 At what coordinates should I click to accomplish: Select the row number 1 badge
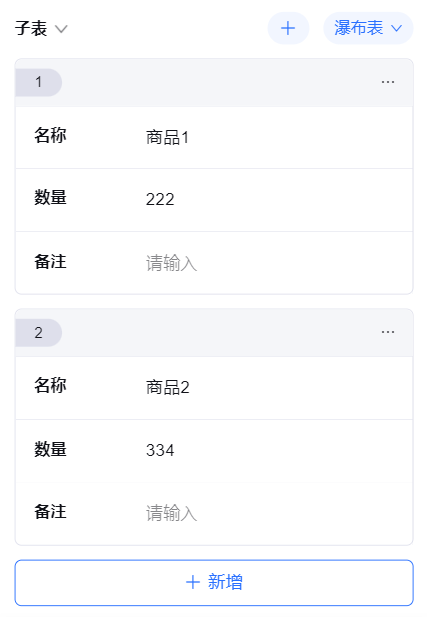click(x=38, y=82)
